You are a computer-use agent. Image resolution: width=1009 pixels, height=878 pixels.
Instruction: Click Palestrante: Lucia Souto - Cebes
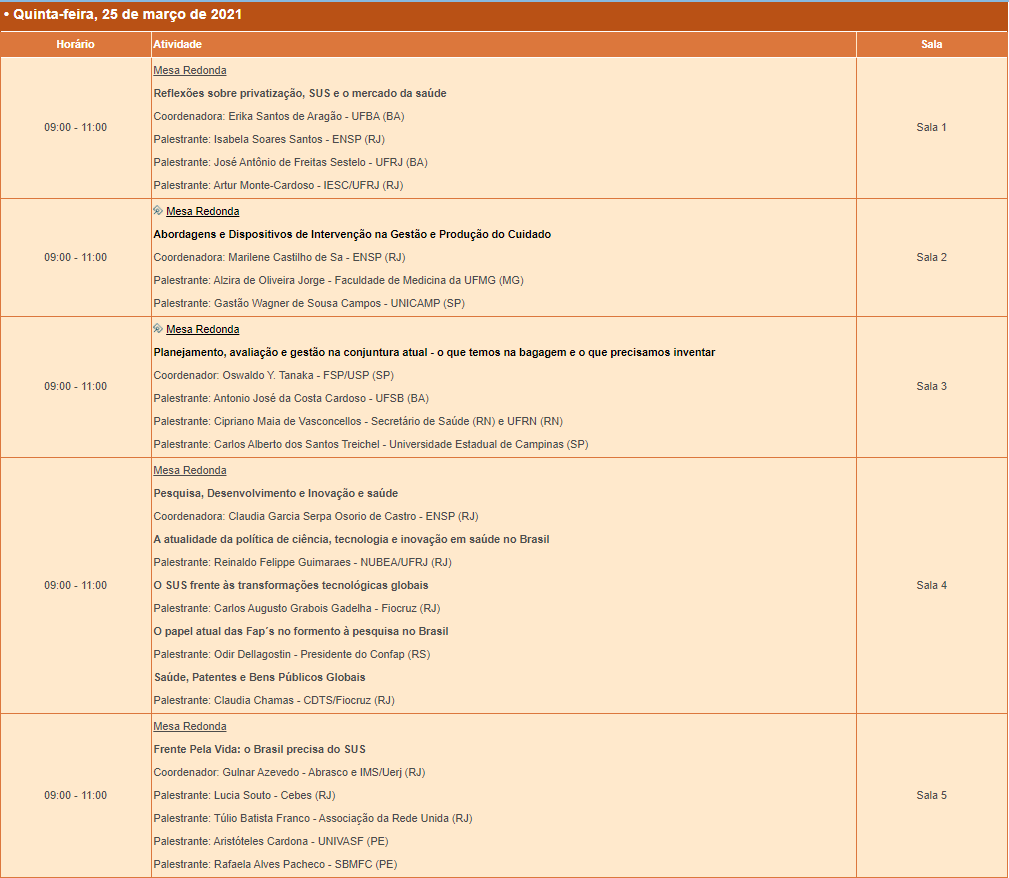coord(245,796)
